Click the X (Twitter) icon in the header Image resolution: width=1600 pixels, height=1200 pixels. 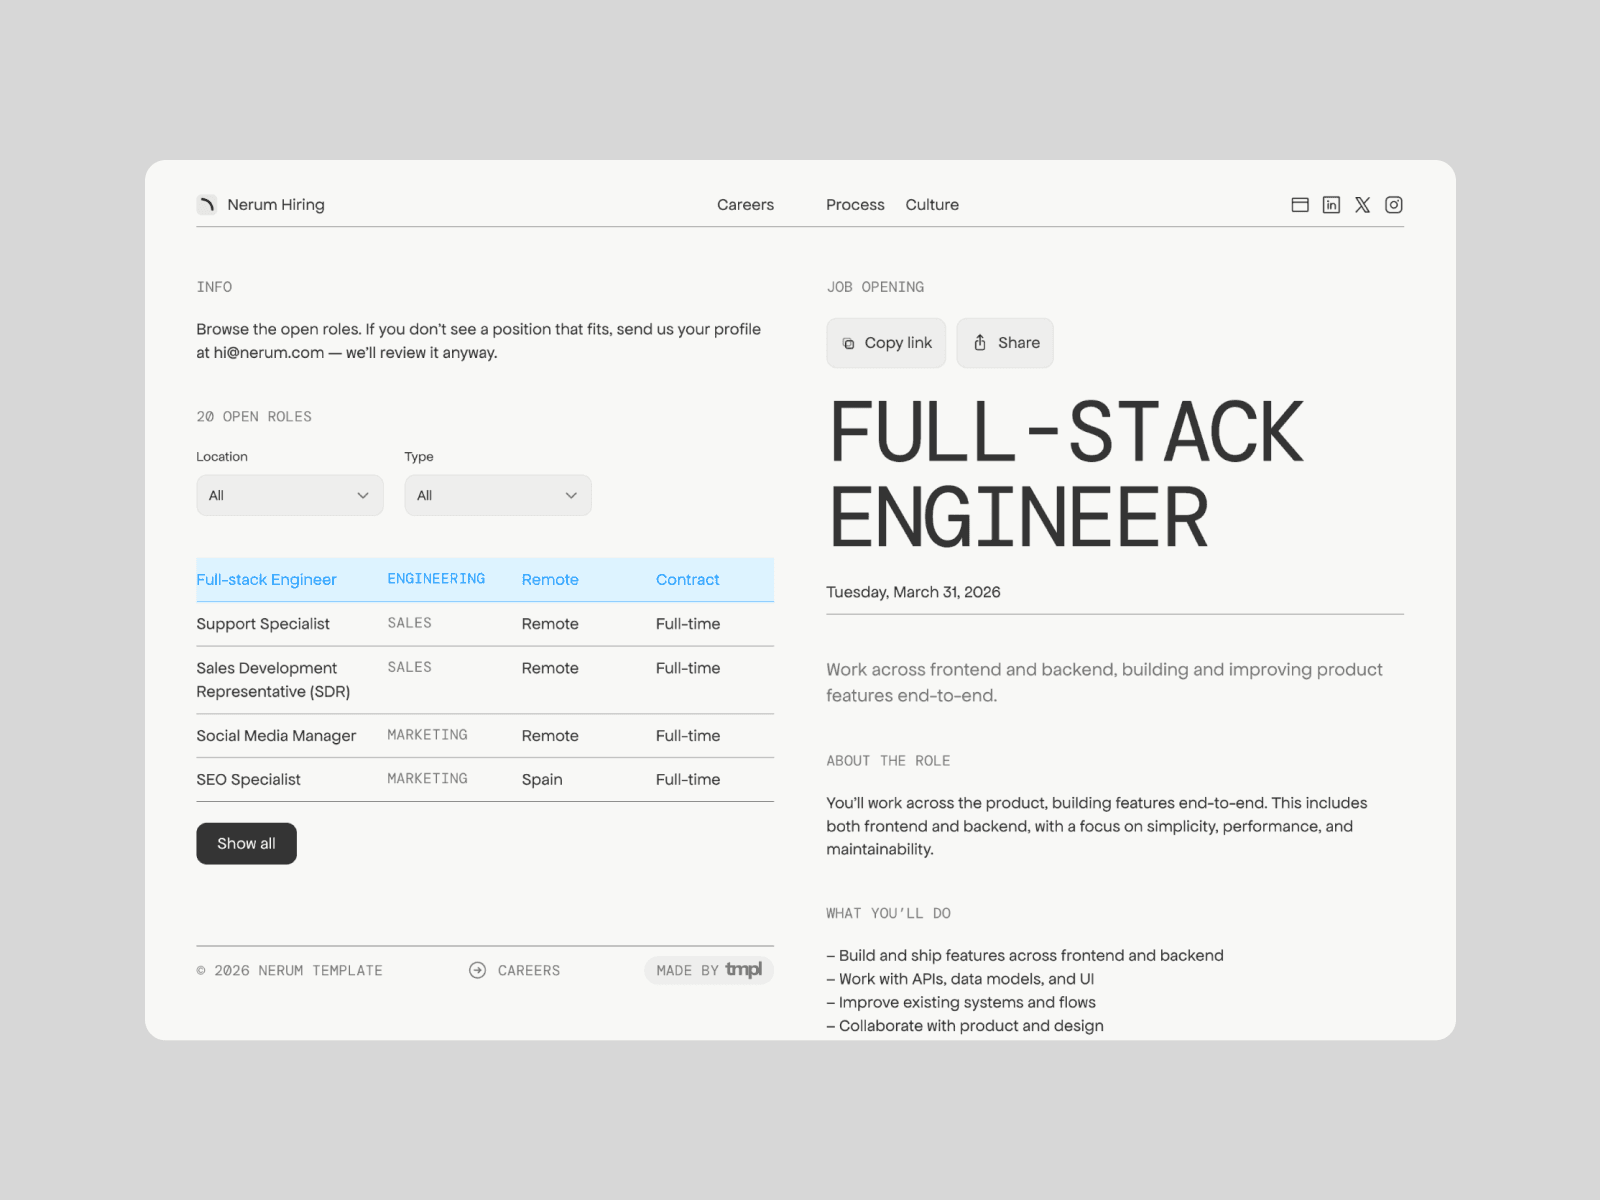point(1362,204)
